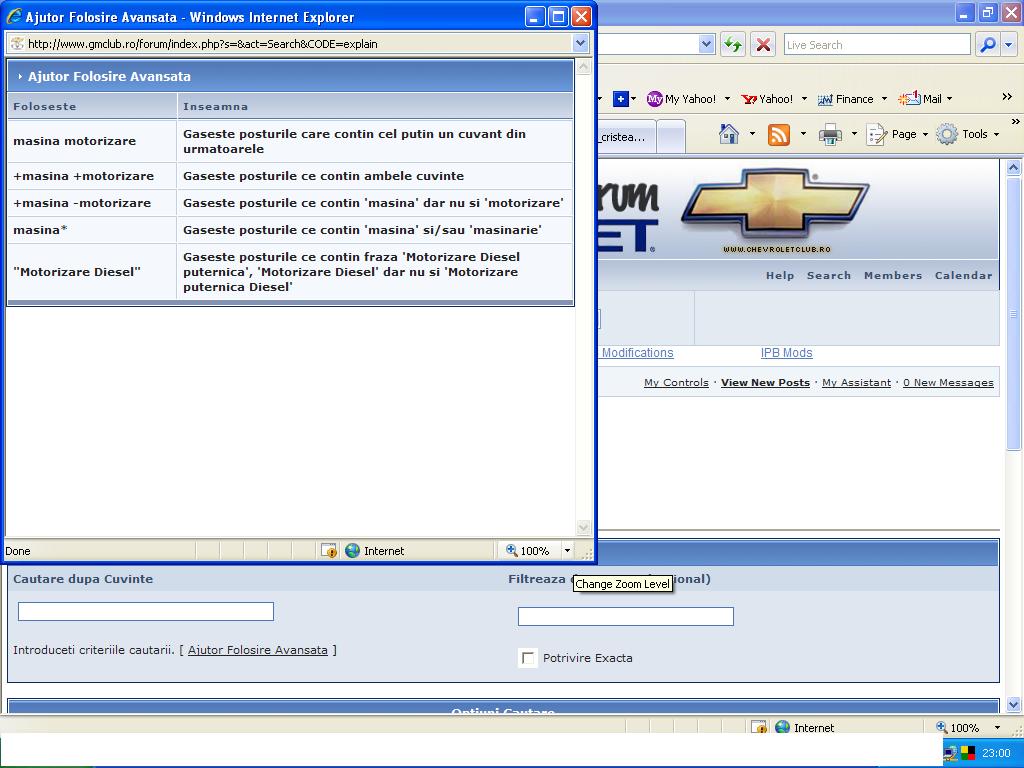
Task: Open the Home page icon
Action: tap(729, 134)
